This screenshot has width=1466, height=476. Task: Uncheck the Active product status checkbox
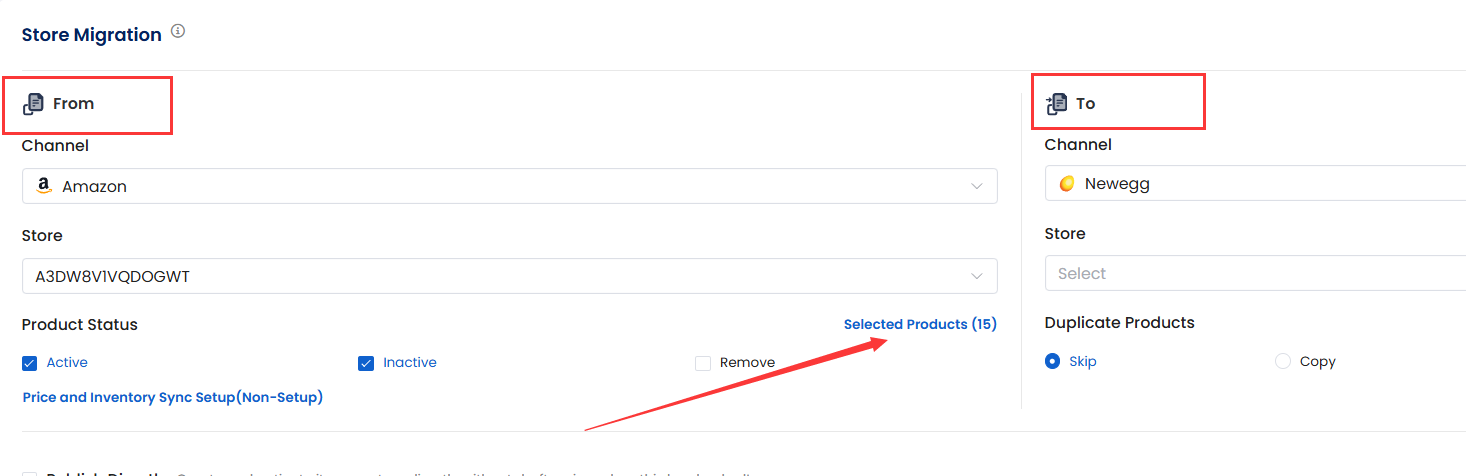pyautogui.click(x=30, y=363)
